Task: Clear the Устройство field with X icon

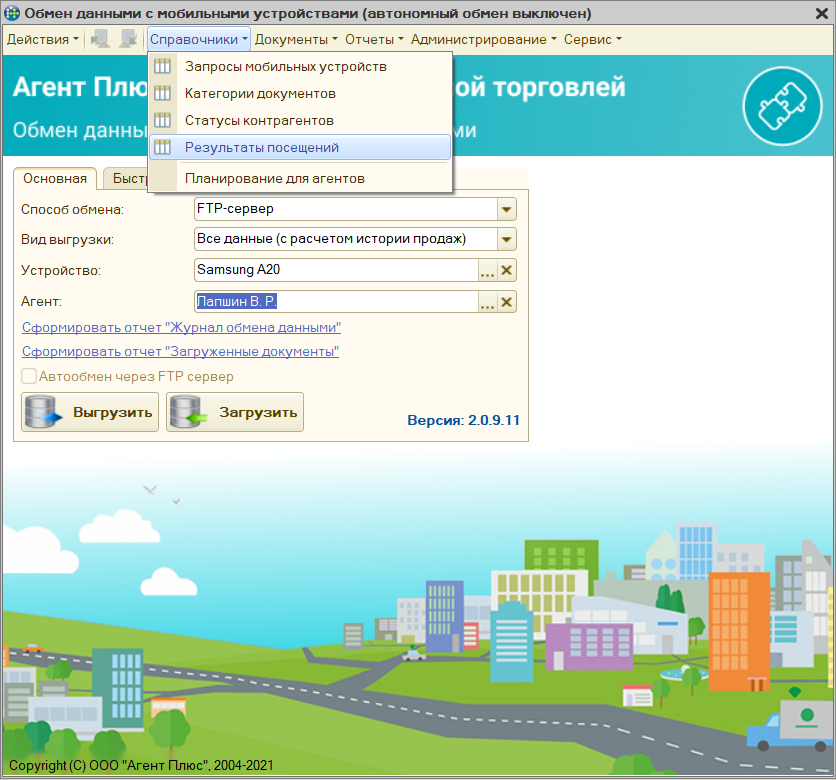Action: point(507,270)
